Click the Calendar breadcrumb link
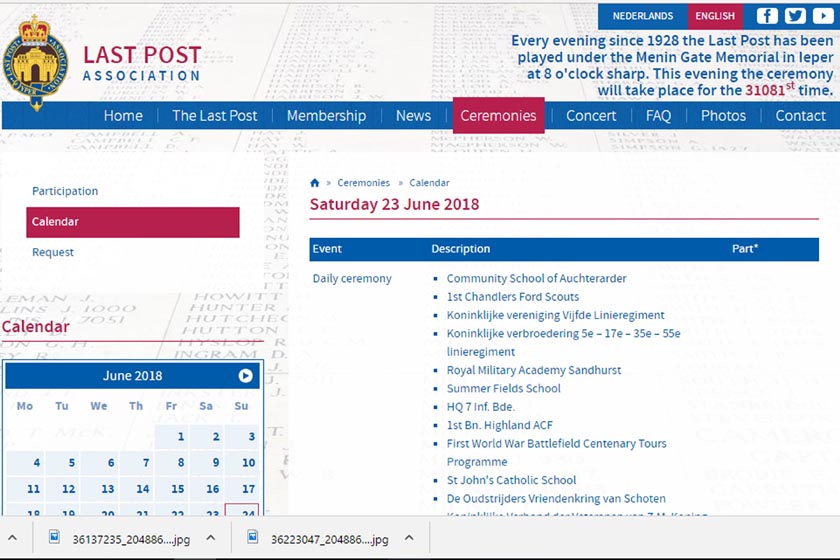 pyautogui.click(x=430, y=183)
